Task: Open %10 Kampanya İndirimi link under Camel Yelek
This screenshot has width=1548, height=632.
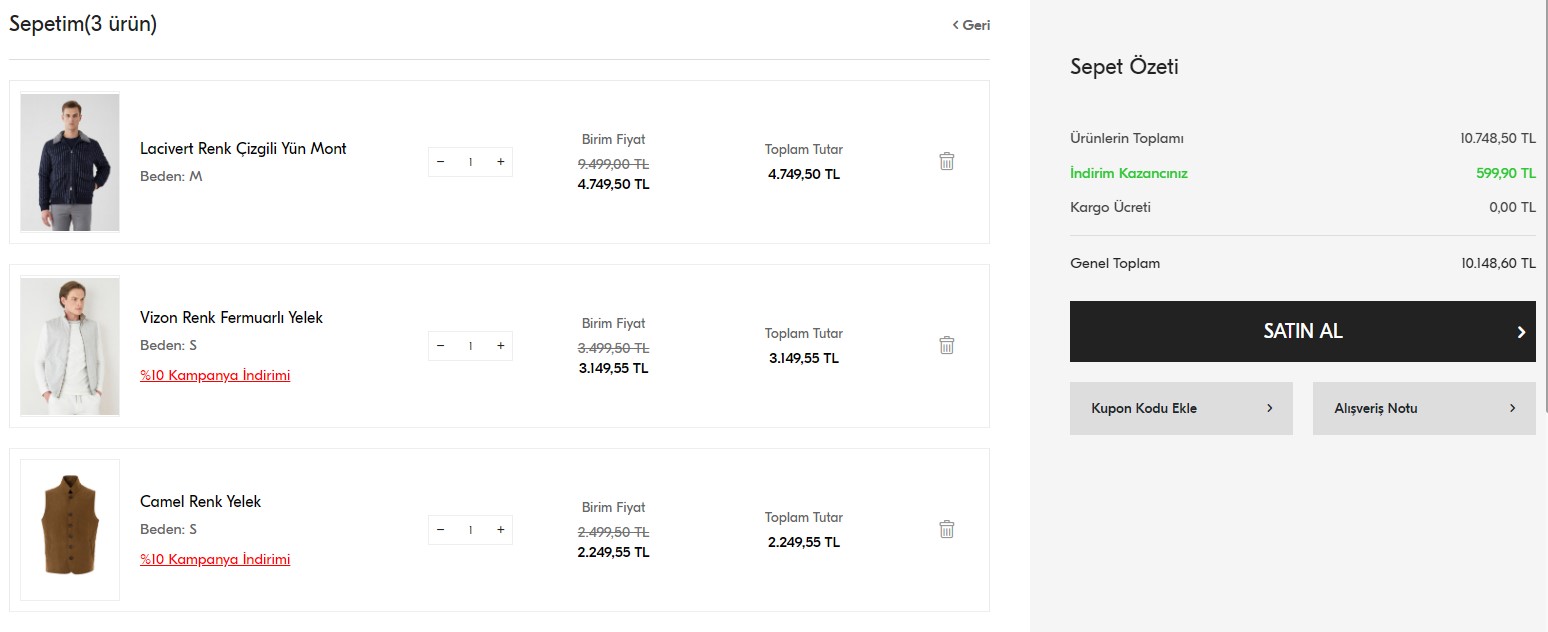Action: pyautogui.click(x=215, y=559)
